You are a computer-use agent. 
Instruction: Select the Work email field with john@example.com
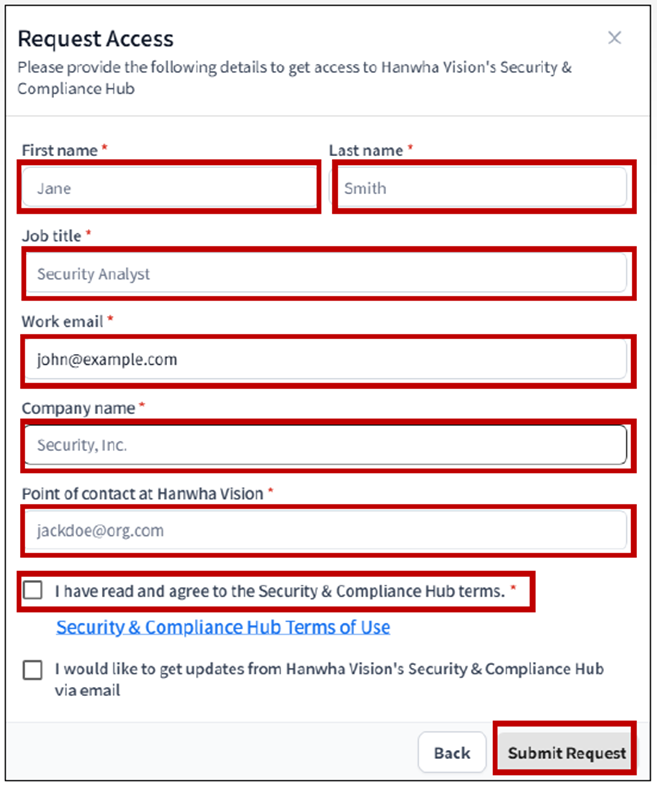(x=324, y=359)
